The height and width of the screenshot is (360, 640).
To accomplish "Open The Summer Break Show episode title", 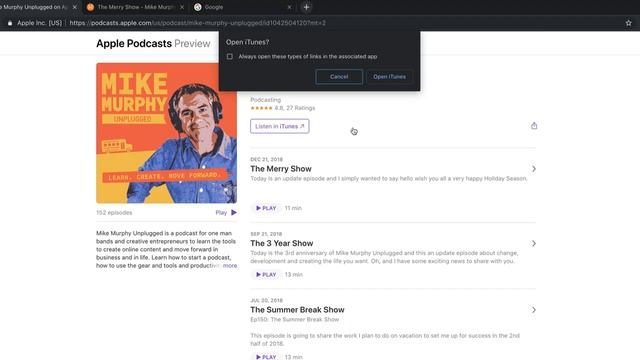I will (297, 310).
